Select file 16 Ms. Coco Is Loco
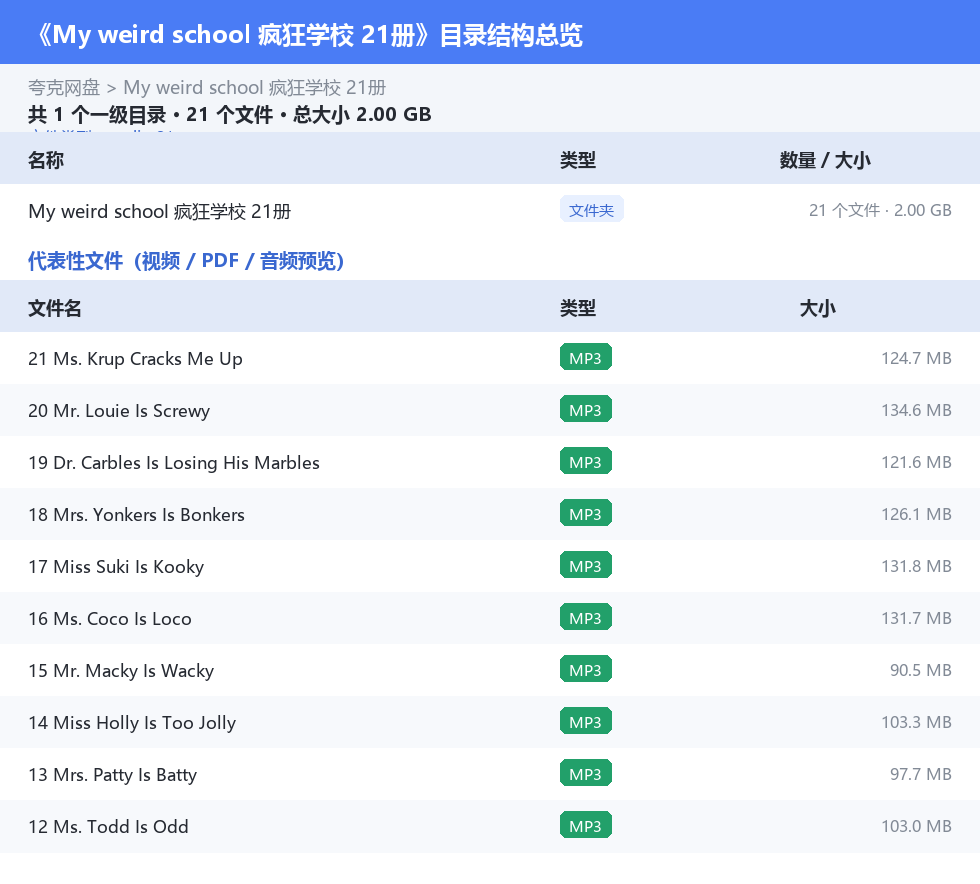The width and height of the screenshot is (980, 884). 490,618
